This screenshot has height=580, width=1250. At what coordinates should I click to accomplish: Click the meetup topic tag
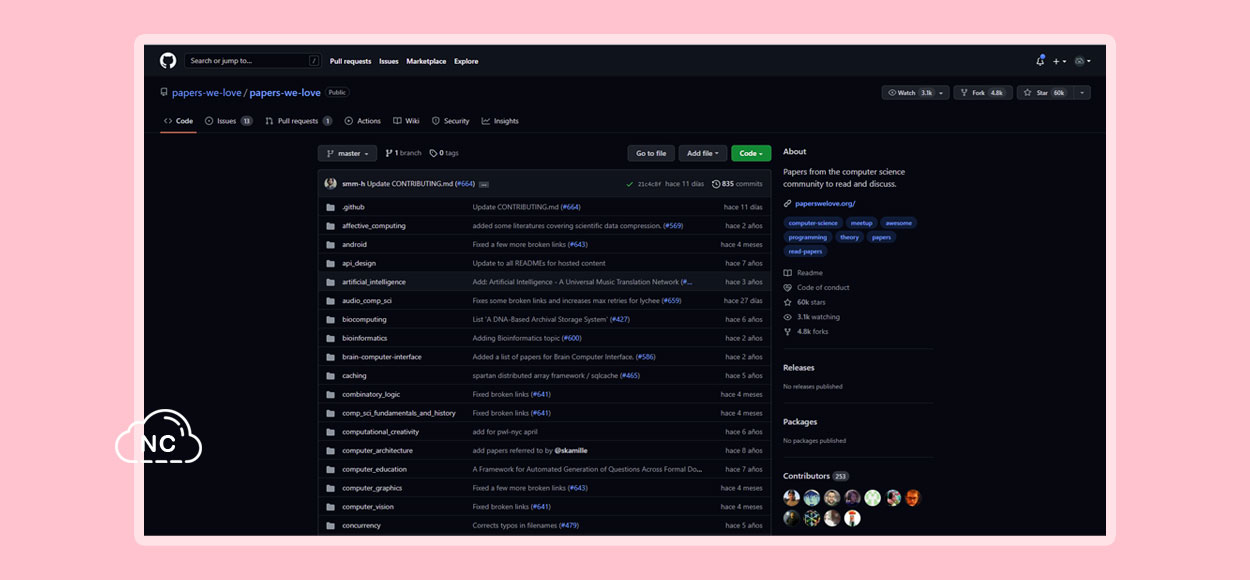point(861,223)
